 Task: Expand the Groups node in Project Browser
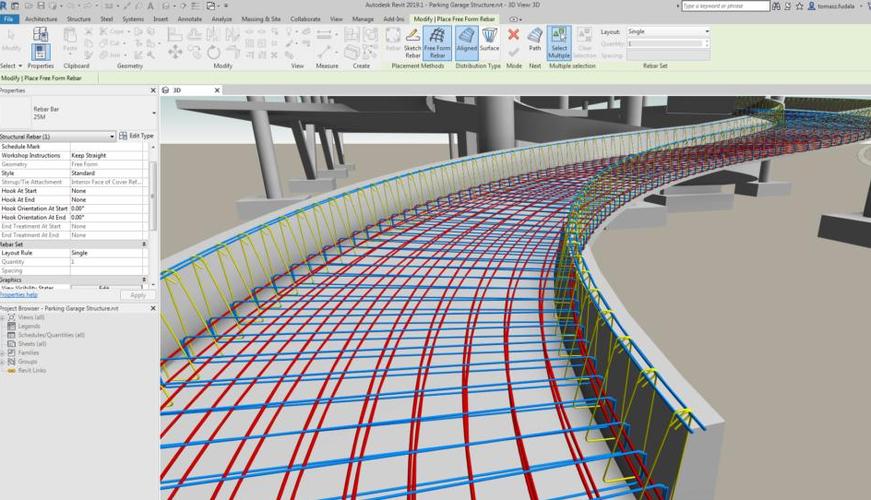pyautogui.click(x=3, y=362)
